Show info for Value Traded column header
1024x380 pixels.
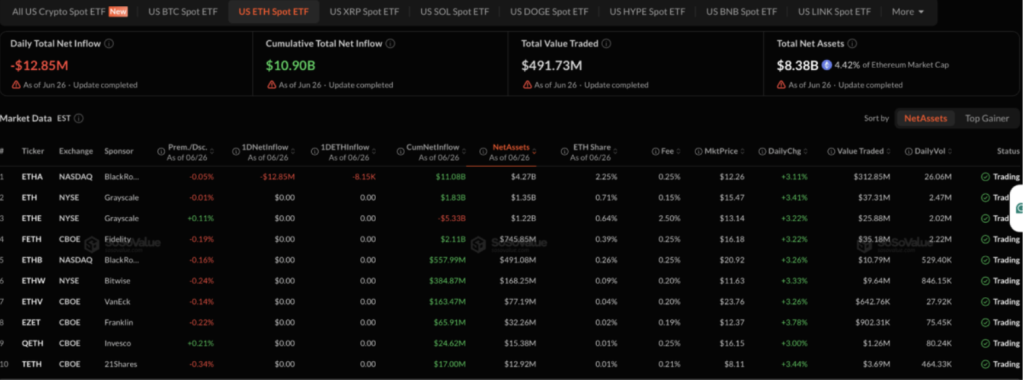831,151
